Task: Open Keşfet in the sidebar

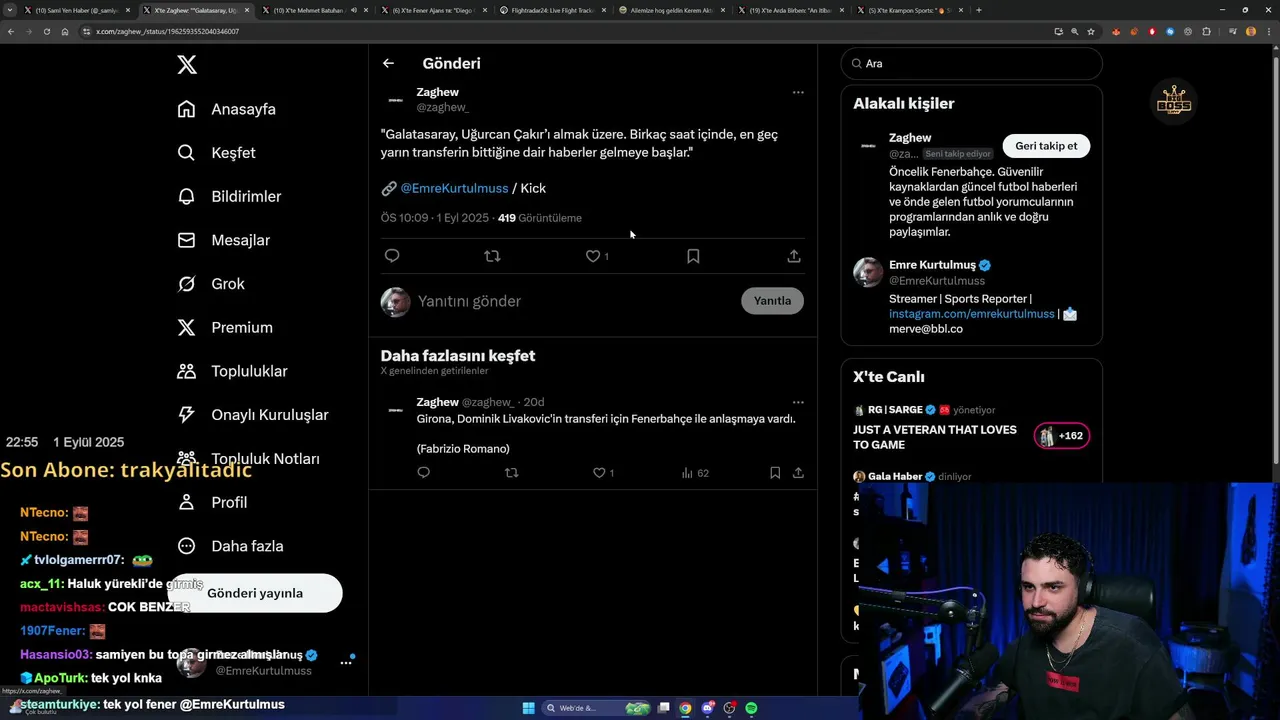Action: coord(216,153)
